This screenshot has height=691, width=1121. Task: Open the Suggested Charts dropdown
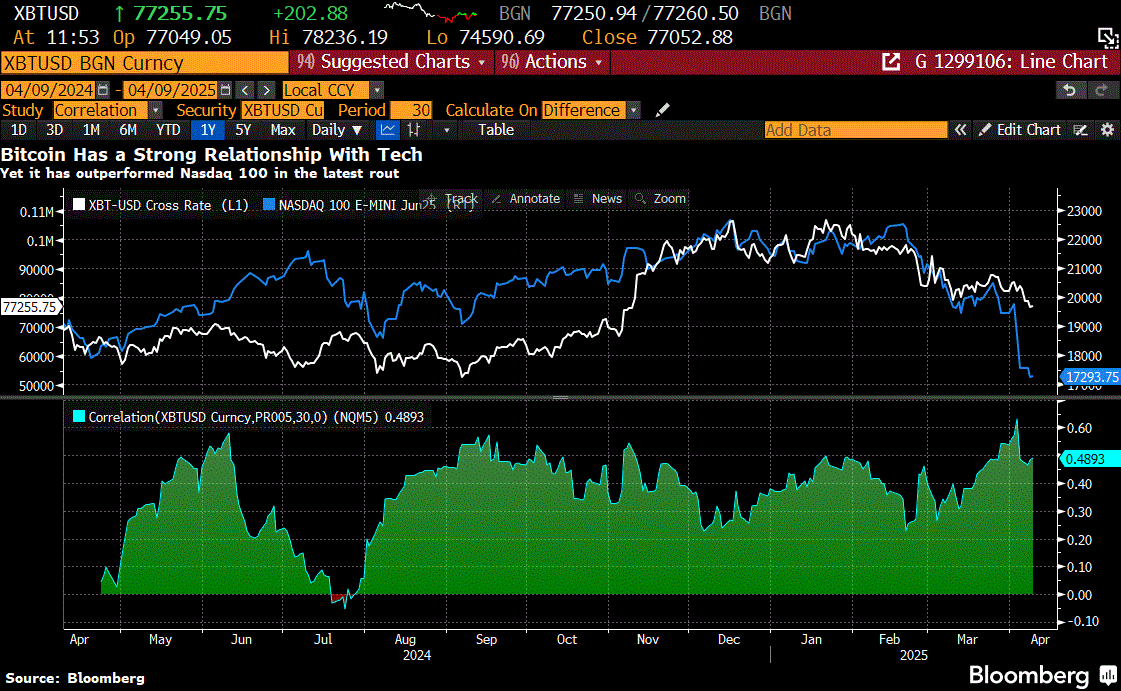pyautogui.click(x=392, y=62)
